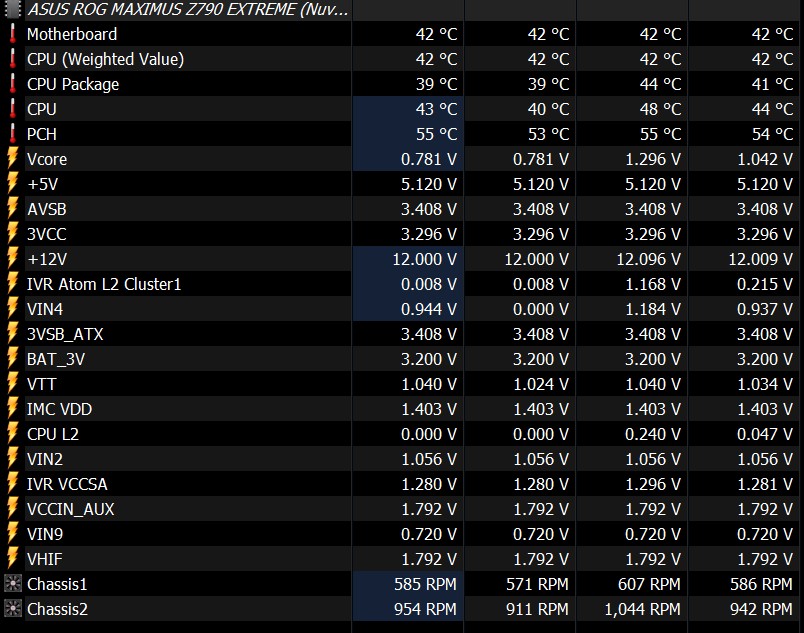Click the 1.281 V IVR VCCSA average value
The width and height of the screenshot is (804, 633).
tap(765, 484)
